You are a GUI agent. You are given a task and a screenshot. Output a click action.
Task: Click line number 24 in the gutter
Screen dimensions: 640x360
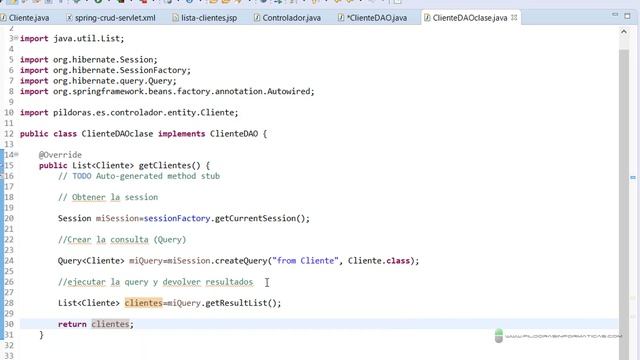click(x=9, y=261)
